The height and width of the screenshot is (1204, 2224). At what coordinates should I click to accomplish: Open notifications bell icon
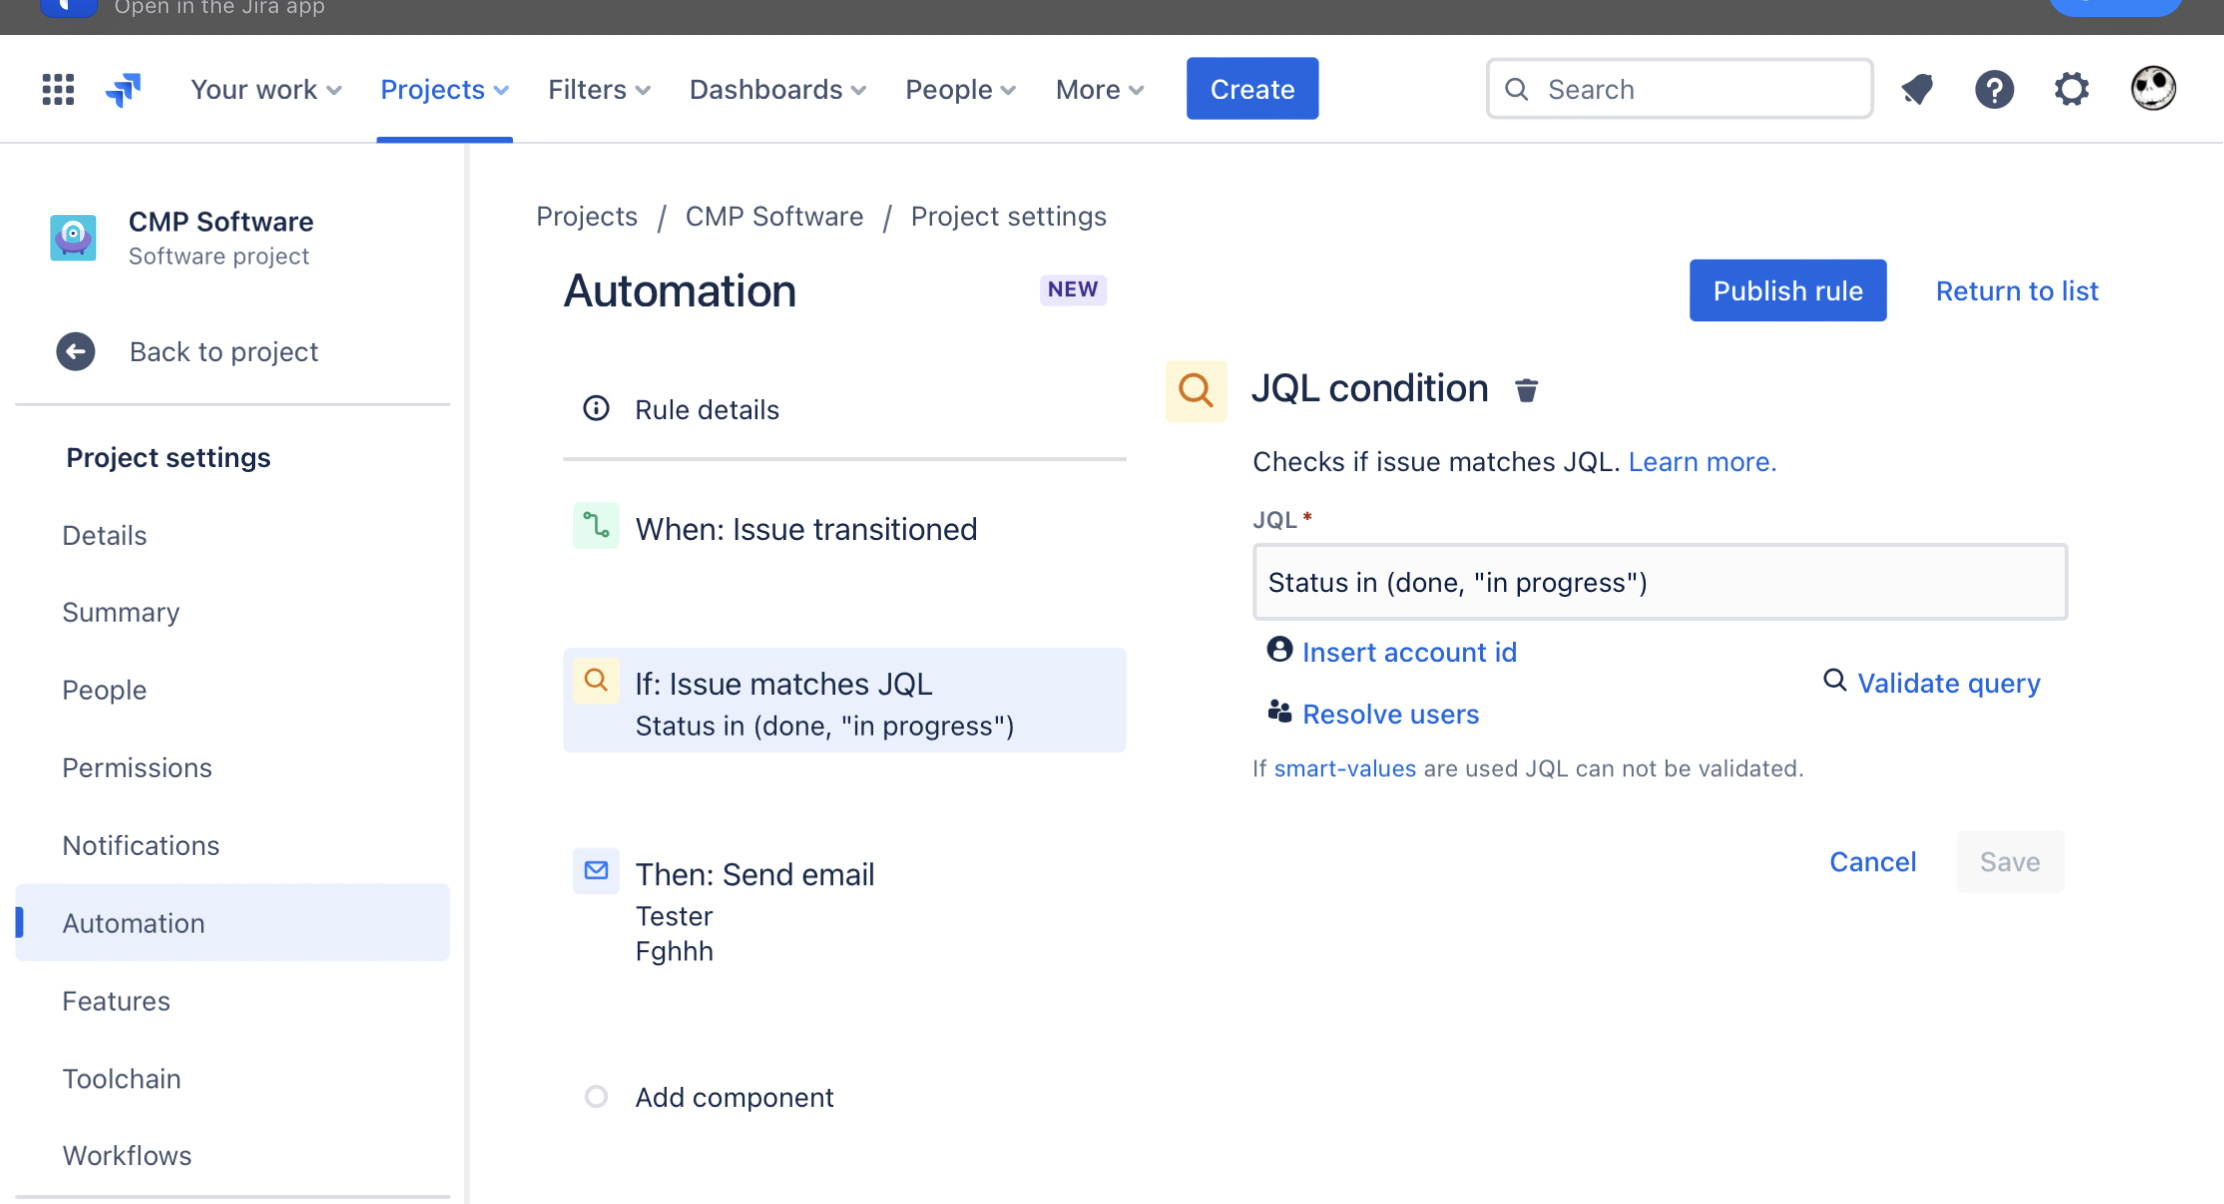point(1916,89)
